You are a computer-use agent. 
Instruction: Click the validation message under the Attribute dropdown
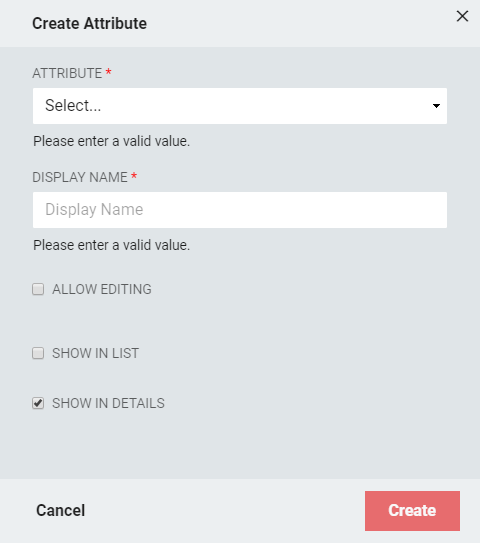coord(112,141)
